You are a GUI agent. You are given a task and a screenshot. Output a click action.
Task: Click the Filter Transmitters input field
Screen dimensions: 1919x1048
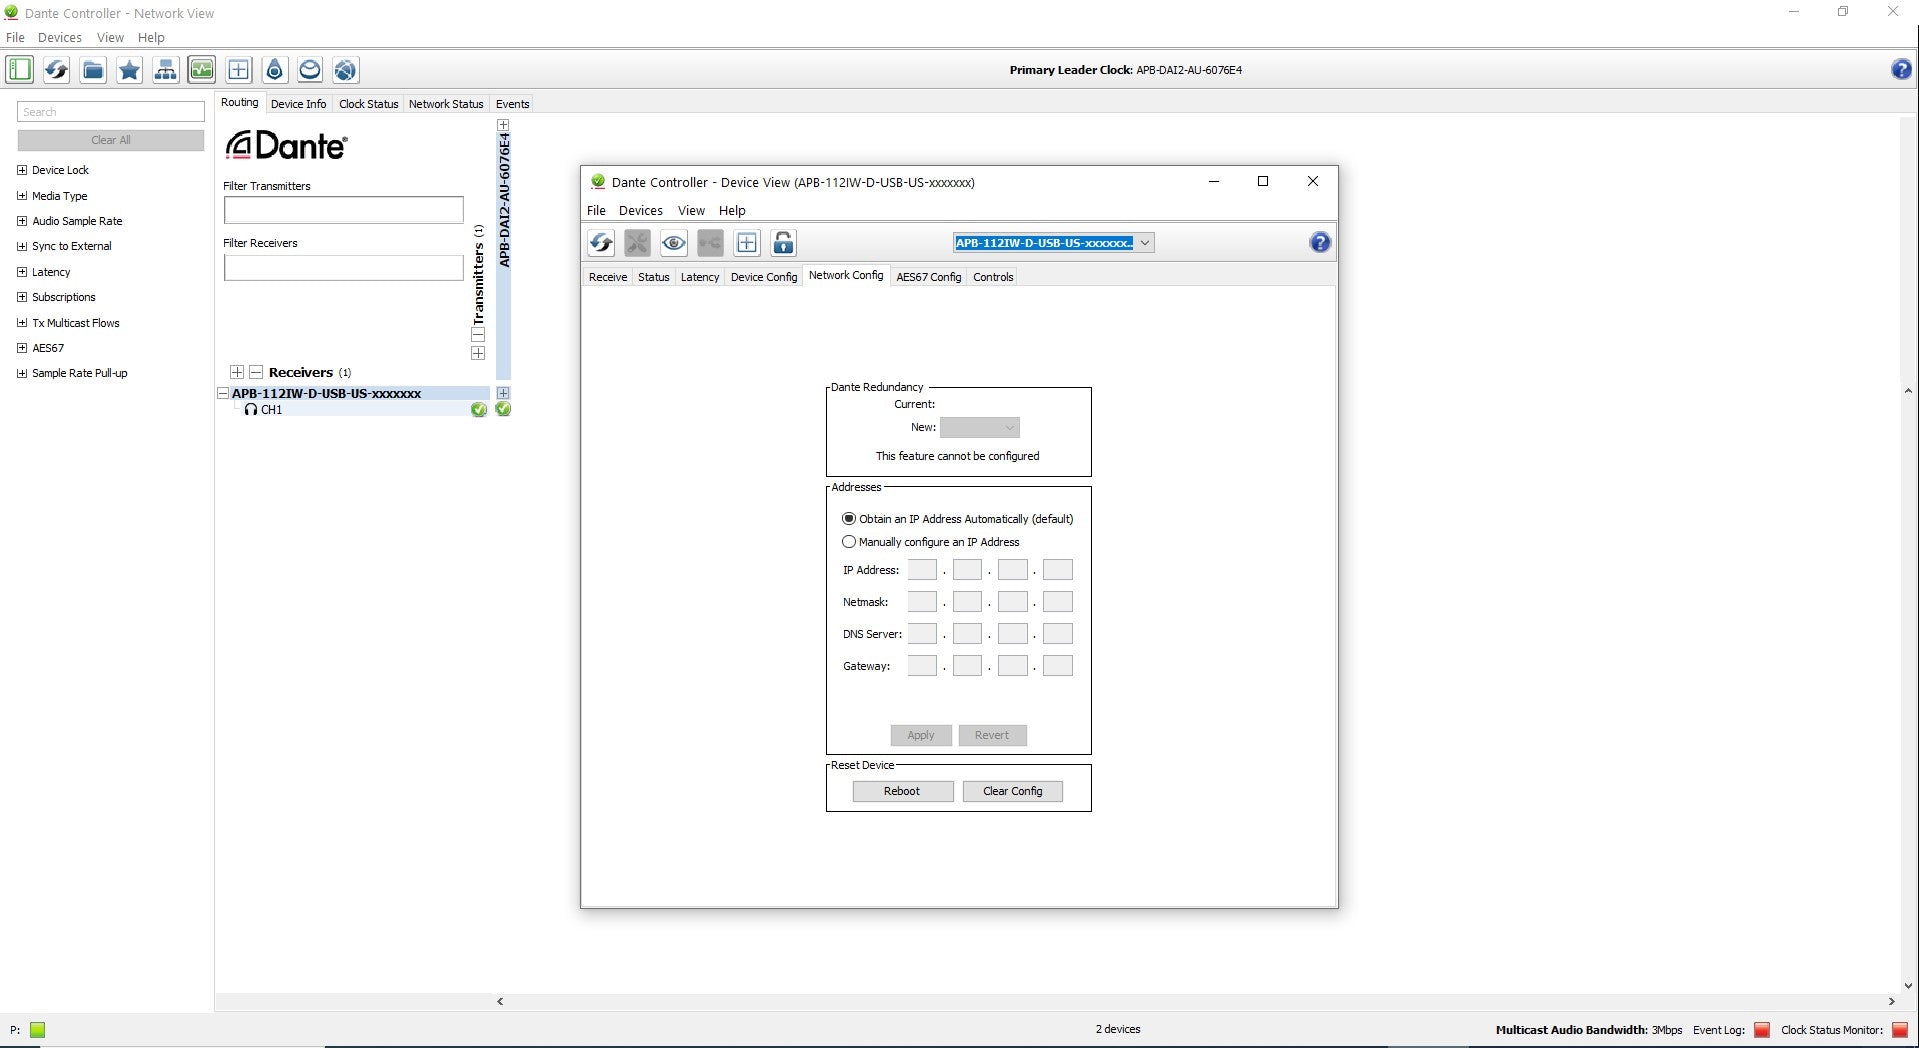343,210
